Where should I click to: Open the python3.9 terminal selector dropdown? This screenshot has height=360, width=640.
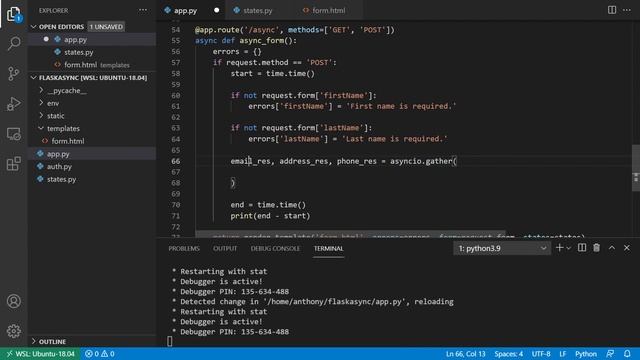(x=501, y=248)
